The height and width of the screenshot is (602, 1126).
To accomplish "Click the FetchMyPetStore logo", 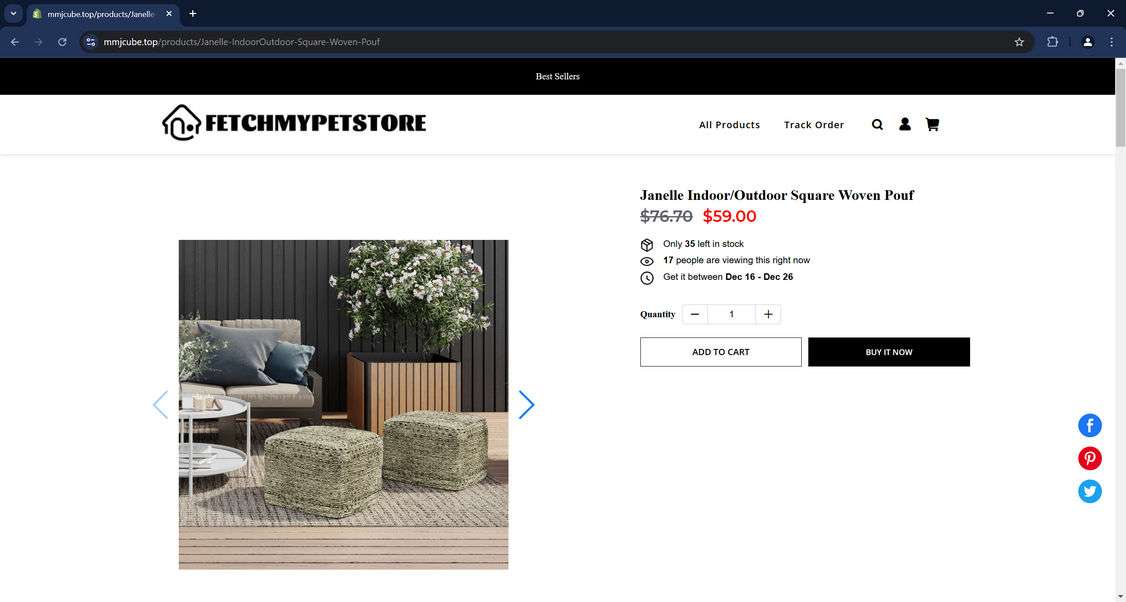I will coord(294,123).
